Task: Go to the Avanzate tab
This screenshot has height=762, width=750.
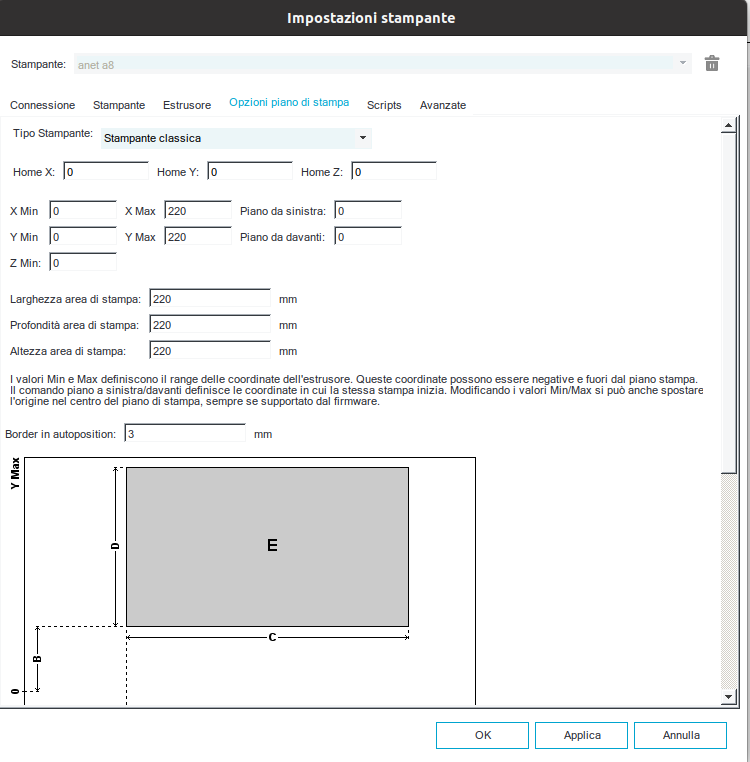Action: coord(443,105)
